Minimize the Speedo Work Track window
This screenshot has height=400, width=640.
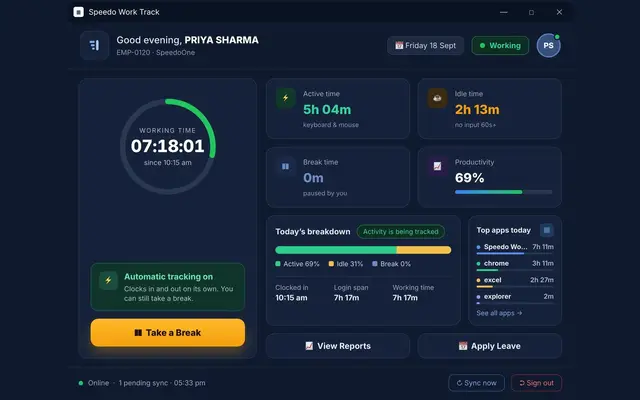click(x=504, y=12)
